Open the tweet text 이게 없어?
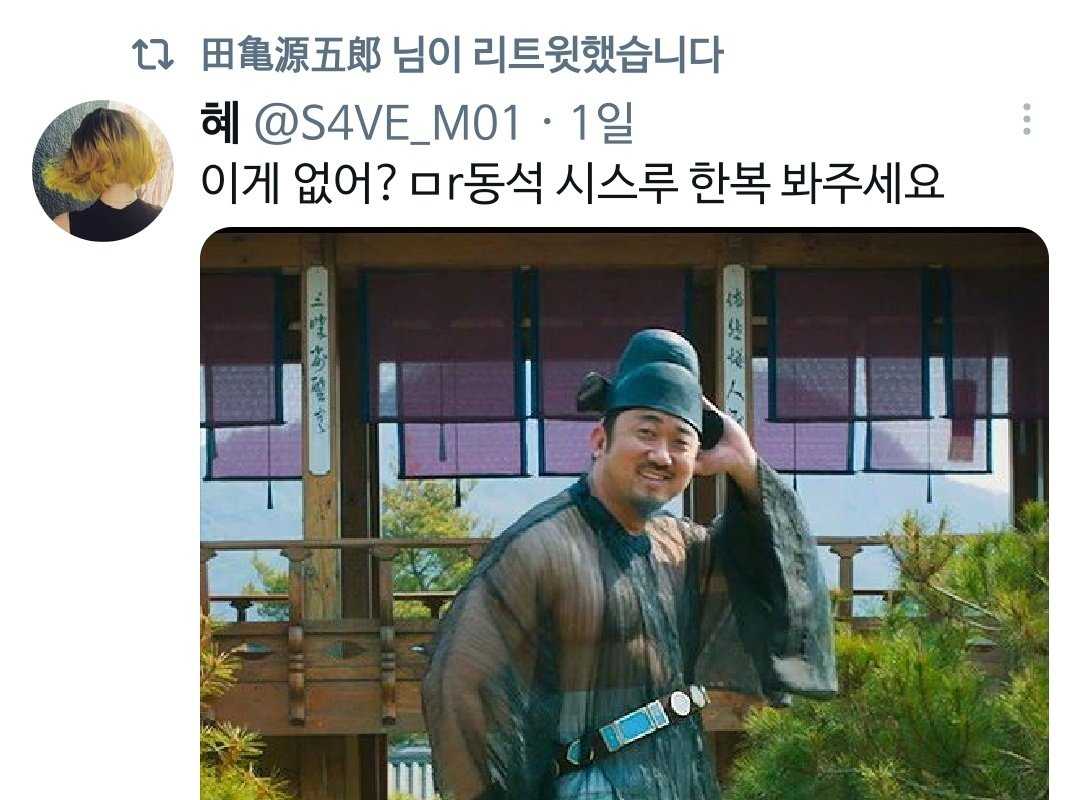 (x=297, y=183)
